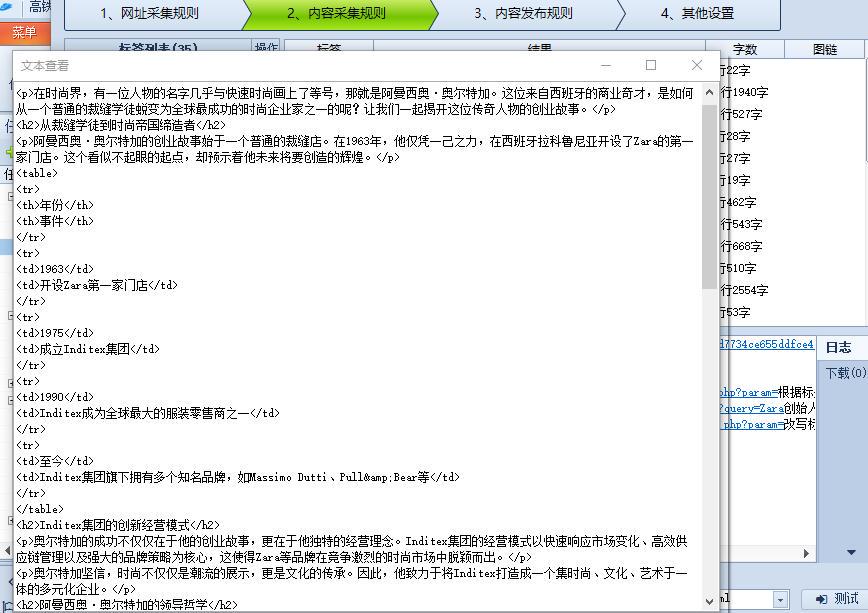Click the <th>事件</th> line
868x613 pixels.
pos(55,221)
